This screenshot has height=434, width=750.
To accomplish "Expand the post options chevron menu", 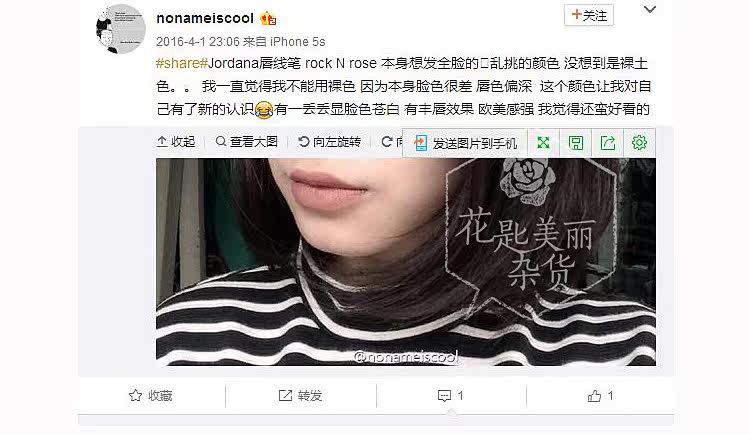I will coord(650,10).
